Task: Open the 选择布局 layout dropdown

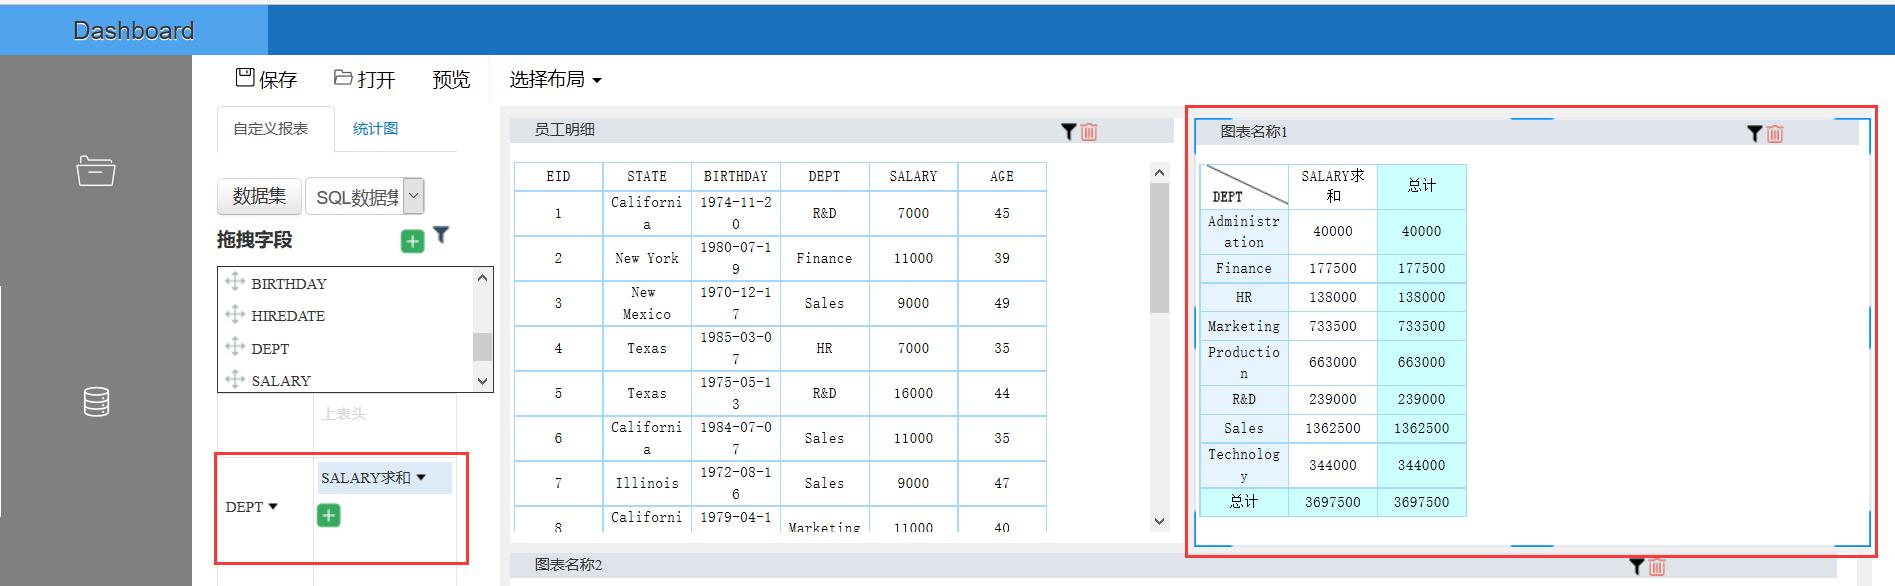Action: click(x=555, y=79)
